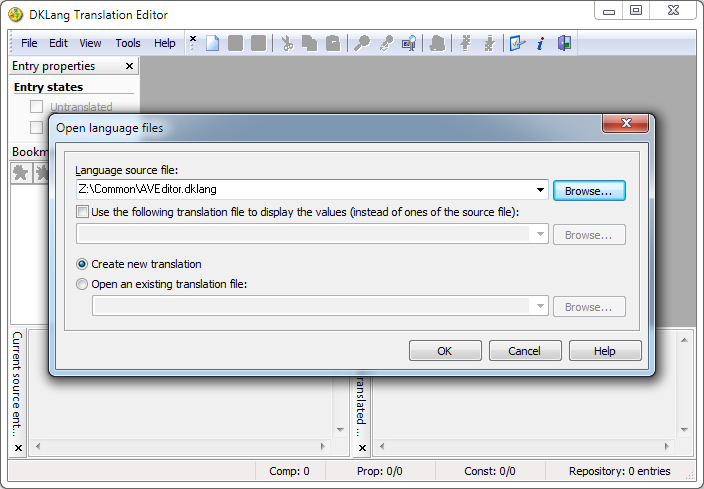Select Create new translation radio button
This screenshot has width=704, height=489.
(x=83, y=264)
